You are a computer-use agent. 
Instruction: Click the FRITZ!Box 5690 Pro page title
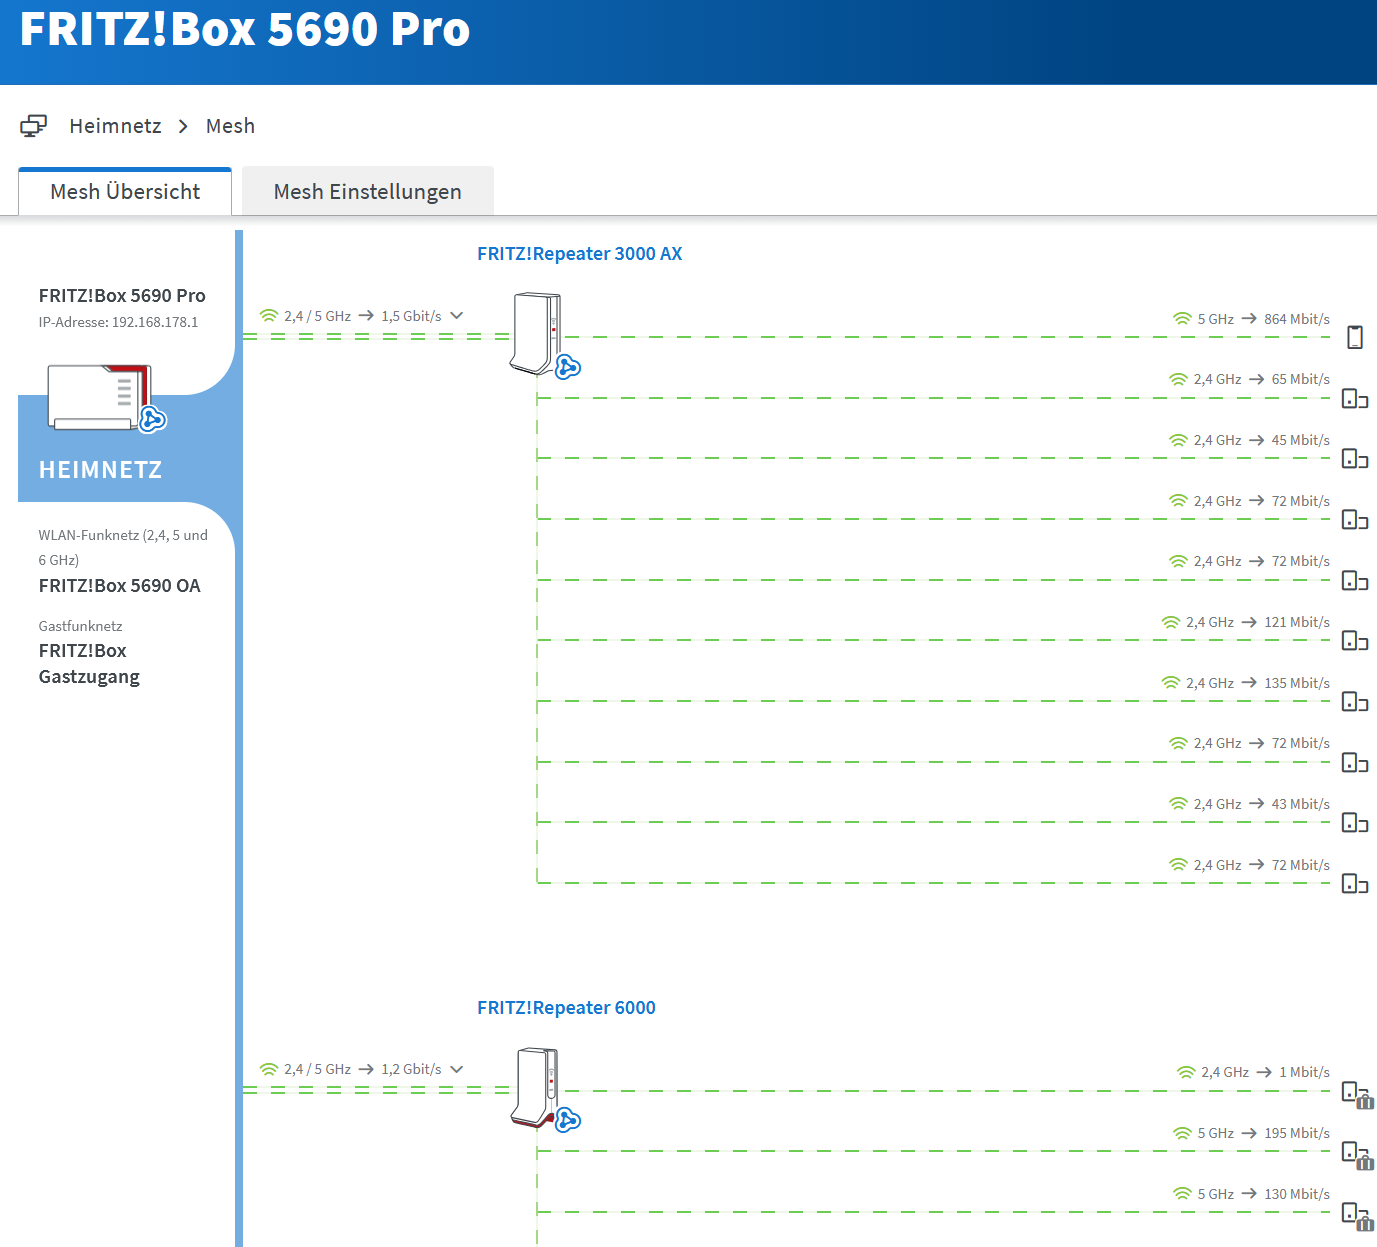(x=245, y=29)
